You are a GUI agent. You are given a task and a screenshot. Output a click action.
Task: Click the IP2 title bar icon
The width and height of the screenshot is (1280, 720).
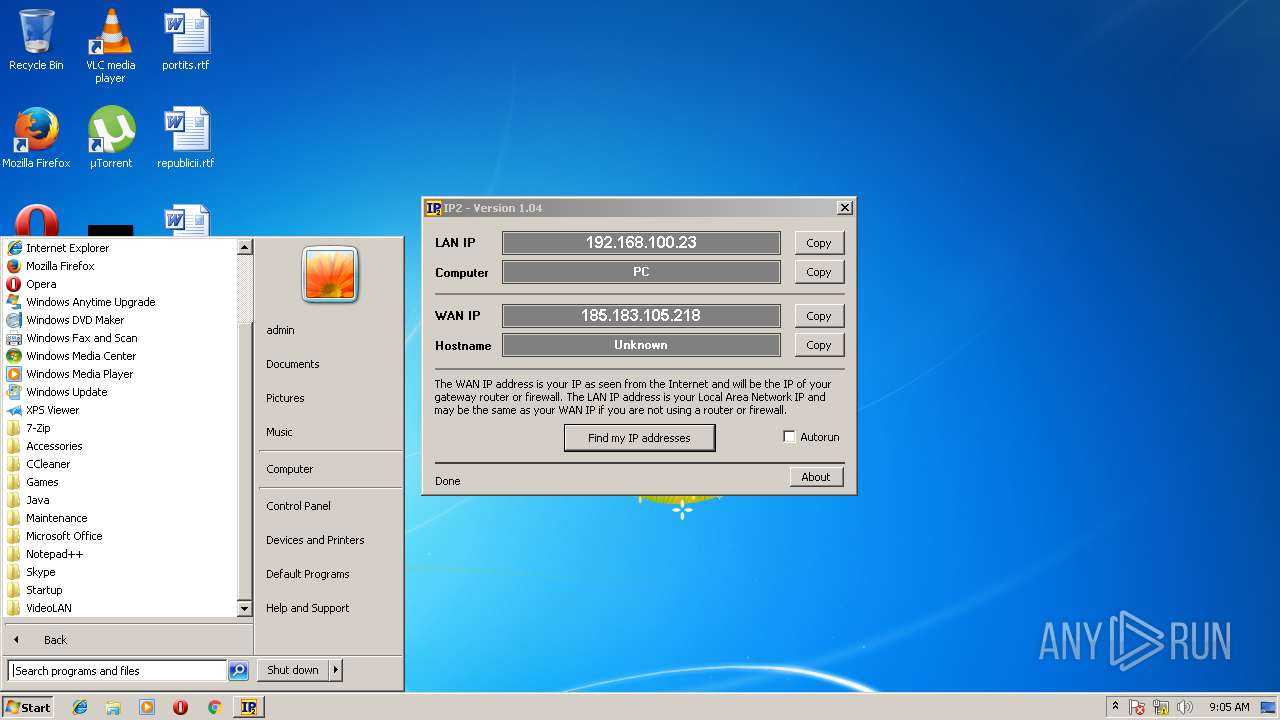point(433,208)
